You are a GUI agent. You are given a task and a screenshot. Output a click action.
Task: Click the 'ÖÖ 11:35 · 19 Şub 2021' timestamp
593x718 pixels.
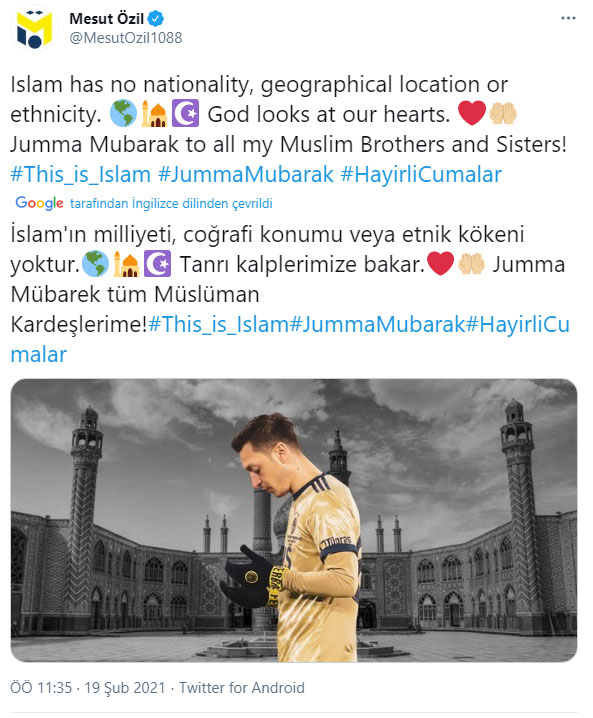(87, 688)
